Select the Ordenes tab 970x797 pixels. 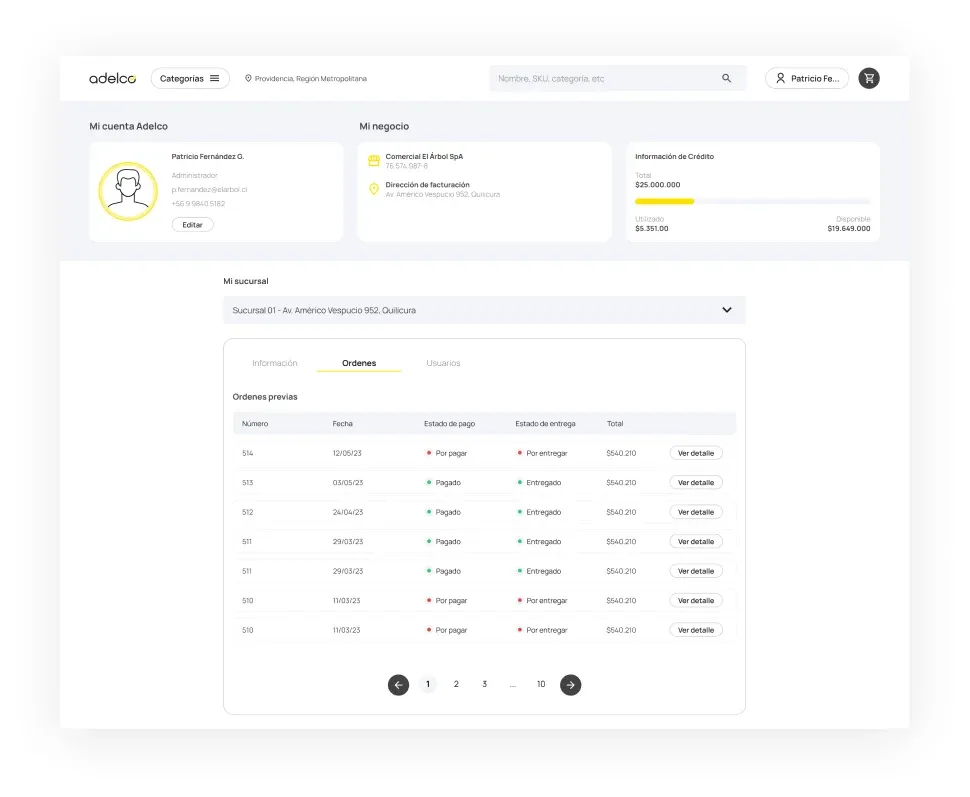point(359,363)
